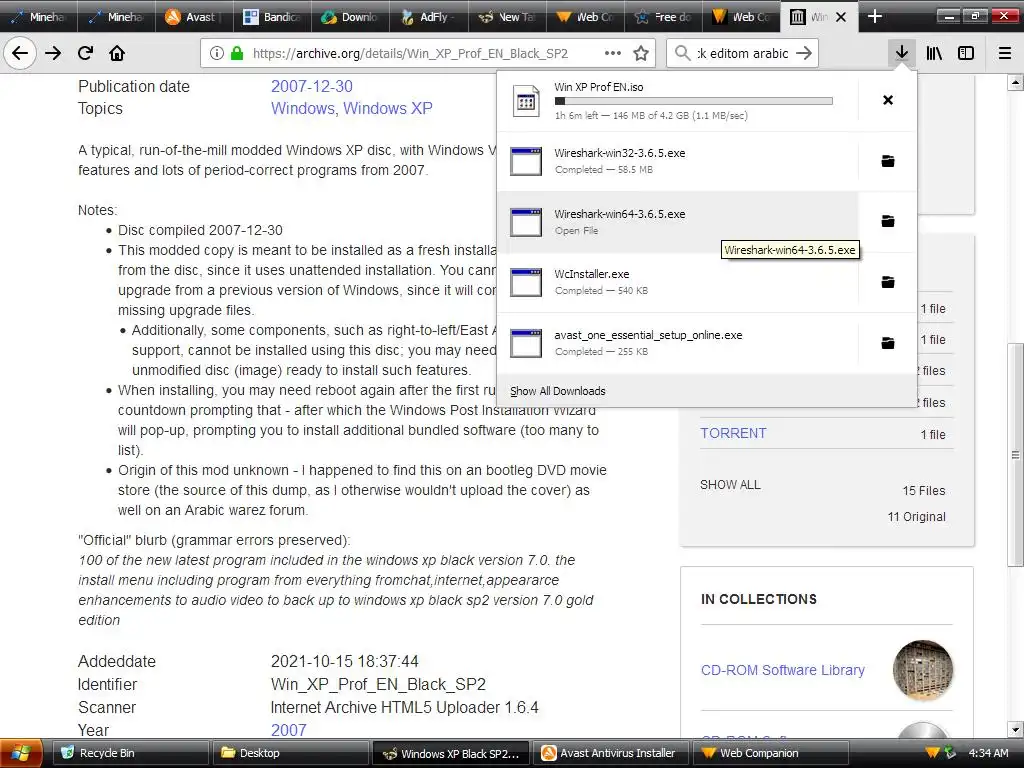Screen dimensions: 1024x768
Task: Switch to the Avast tab
Action: click(x=193, y=17)
